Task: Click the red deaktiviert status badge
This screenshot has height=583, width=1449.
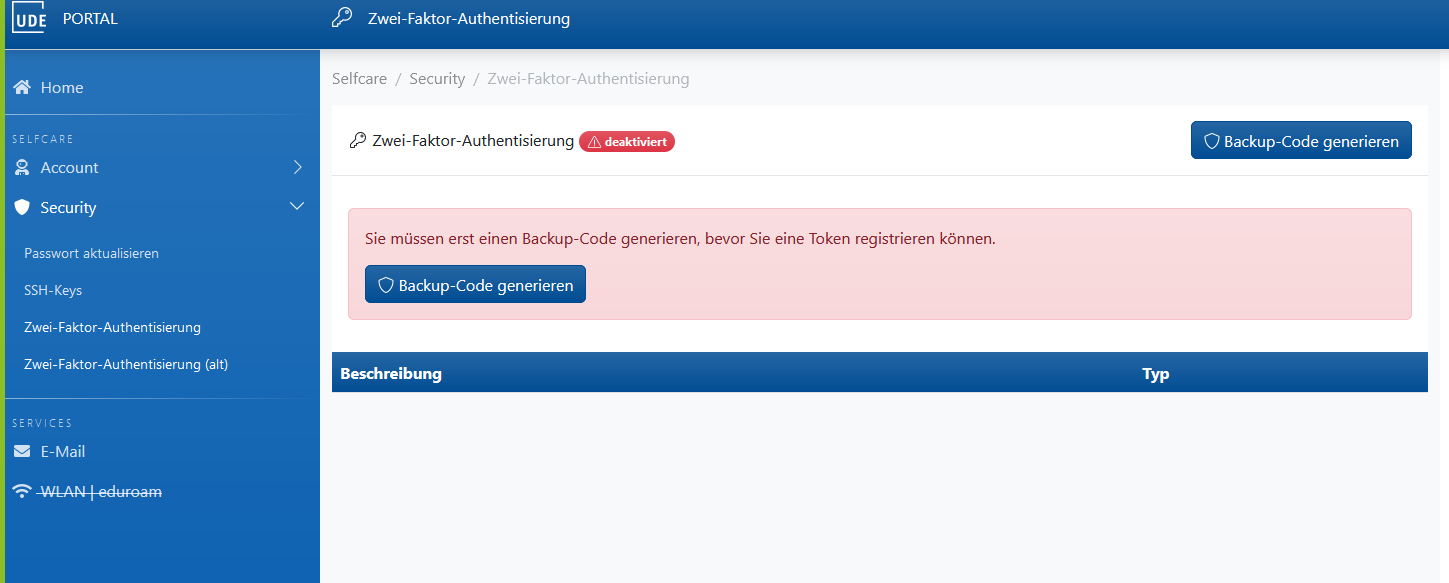Action: click(627, 142)
